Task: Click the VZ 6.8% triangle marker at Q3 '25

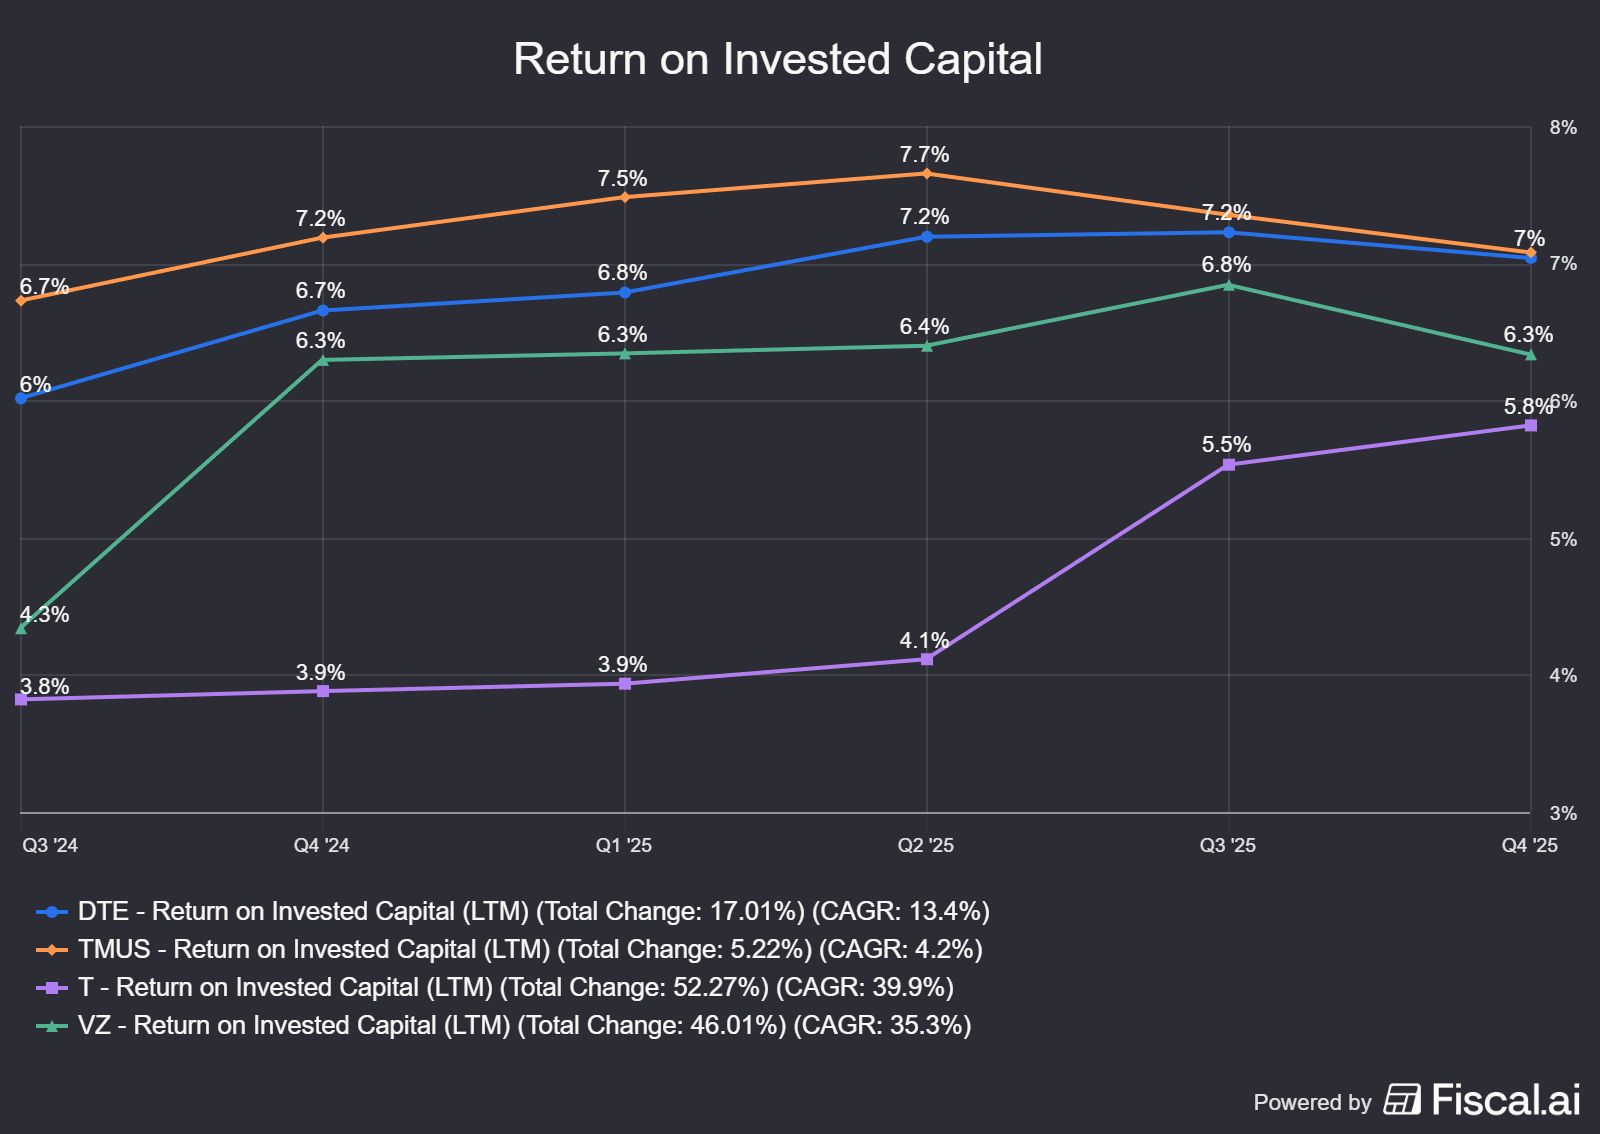Action: 1229,286
